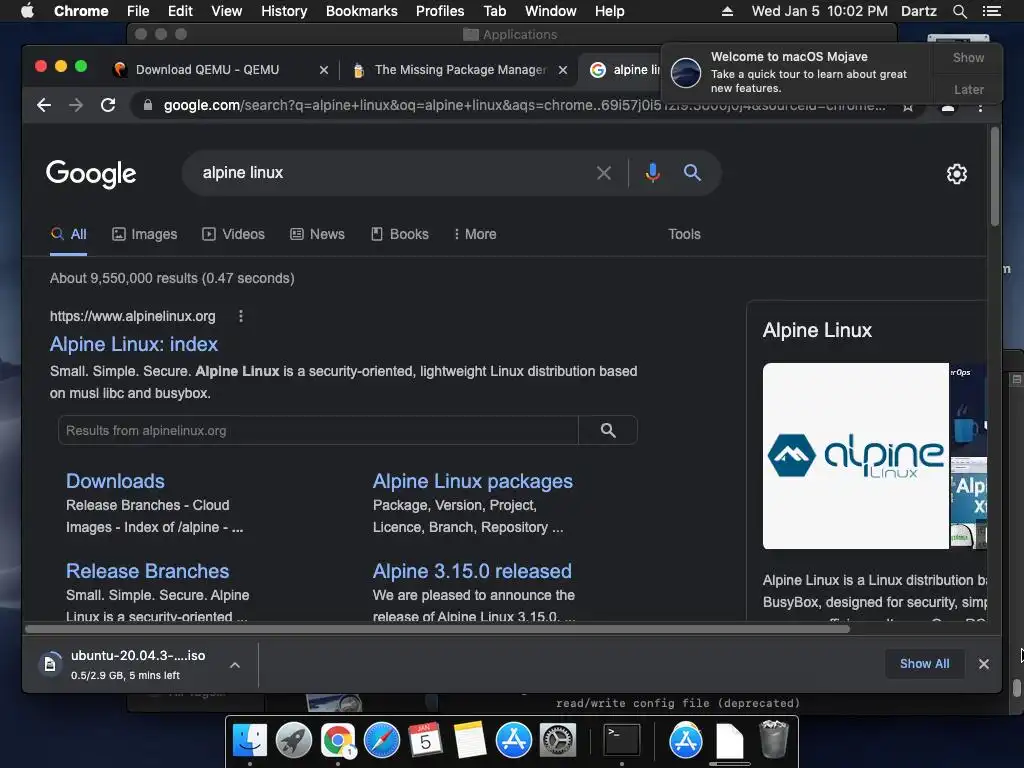The height and width of the screenshot is (768, 1024).
Task: Open the Alpine Linux: index result
Action: [134, 344]
